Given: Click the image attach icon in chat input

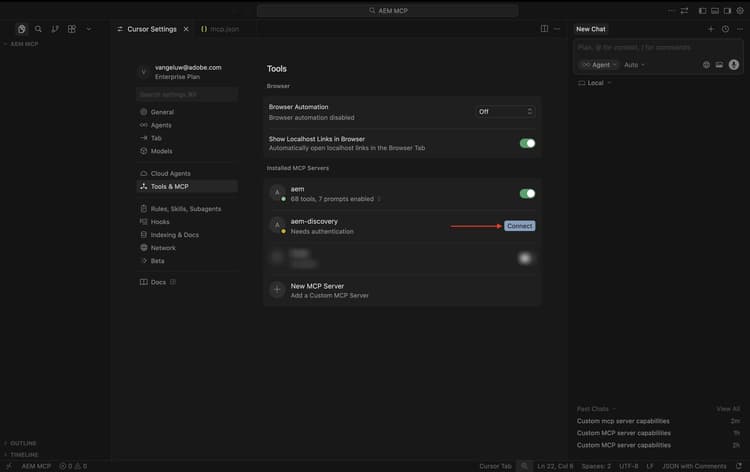Looking at the screenshot, I should [719, 65].
